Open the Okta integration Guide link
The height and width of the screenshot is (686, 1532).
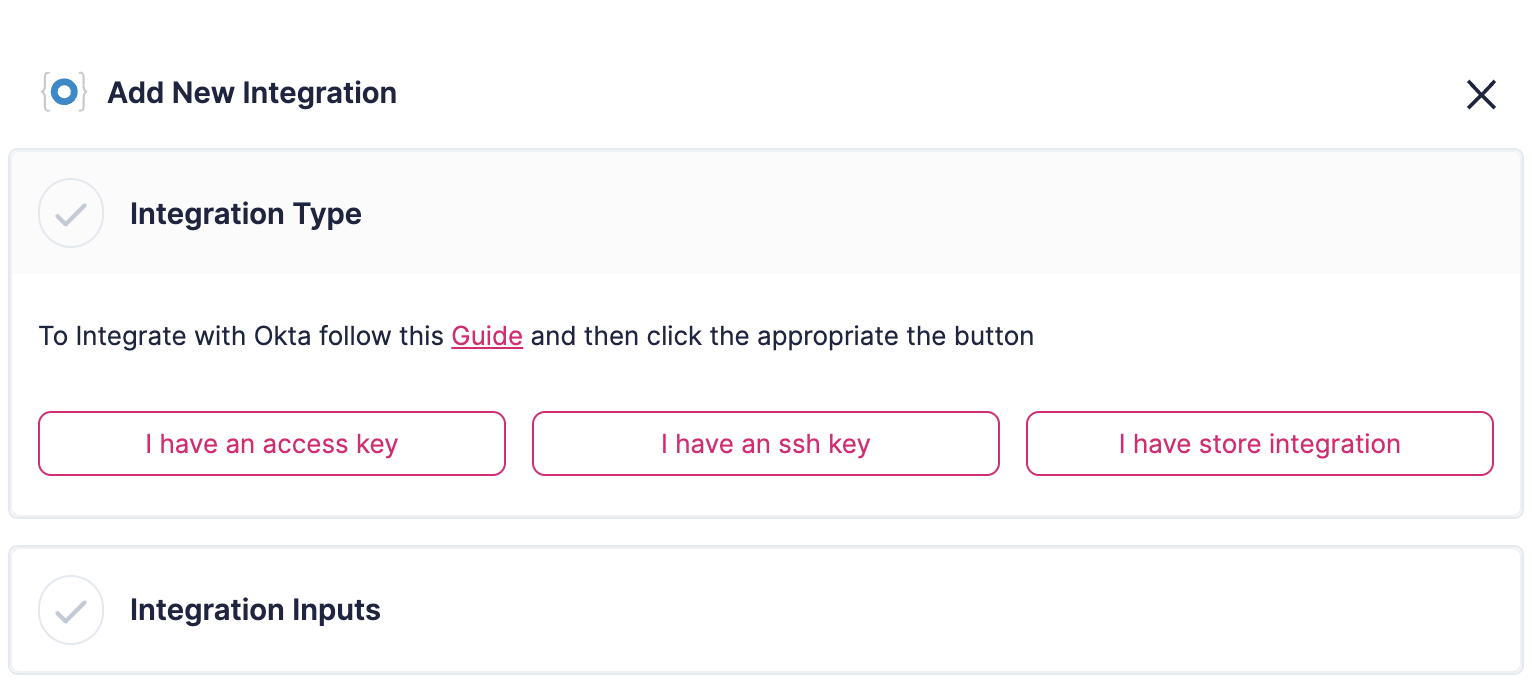487,336
